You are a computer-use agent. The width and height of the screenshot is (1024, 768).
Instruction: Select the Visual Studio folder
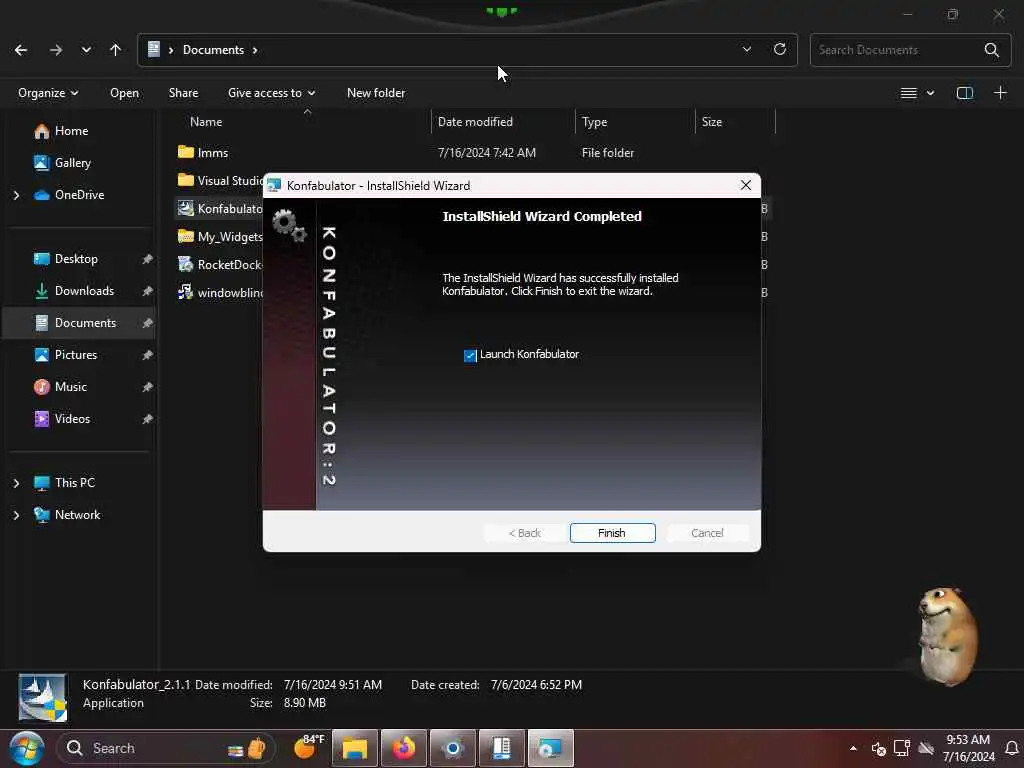220,181
